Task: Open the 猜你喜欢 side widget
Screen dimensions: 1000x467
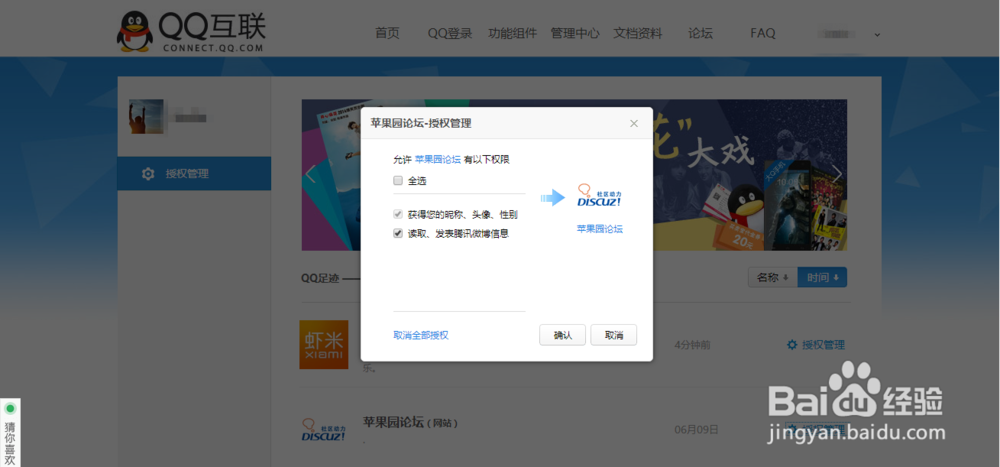Action: point(10,433)
